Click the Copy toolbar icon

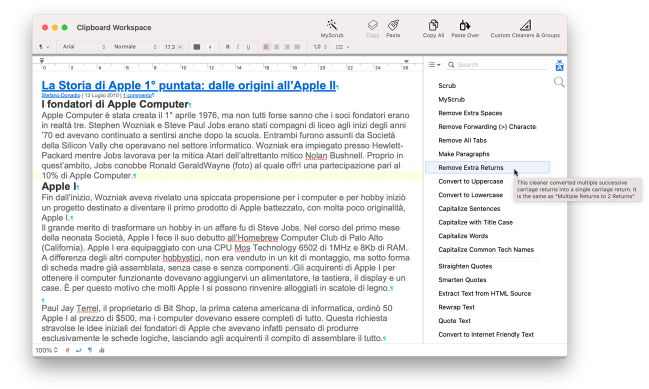pyautogui.click(x=373, y=25)
